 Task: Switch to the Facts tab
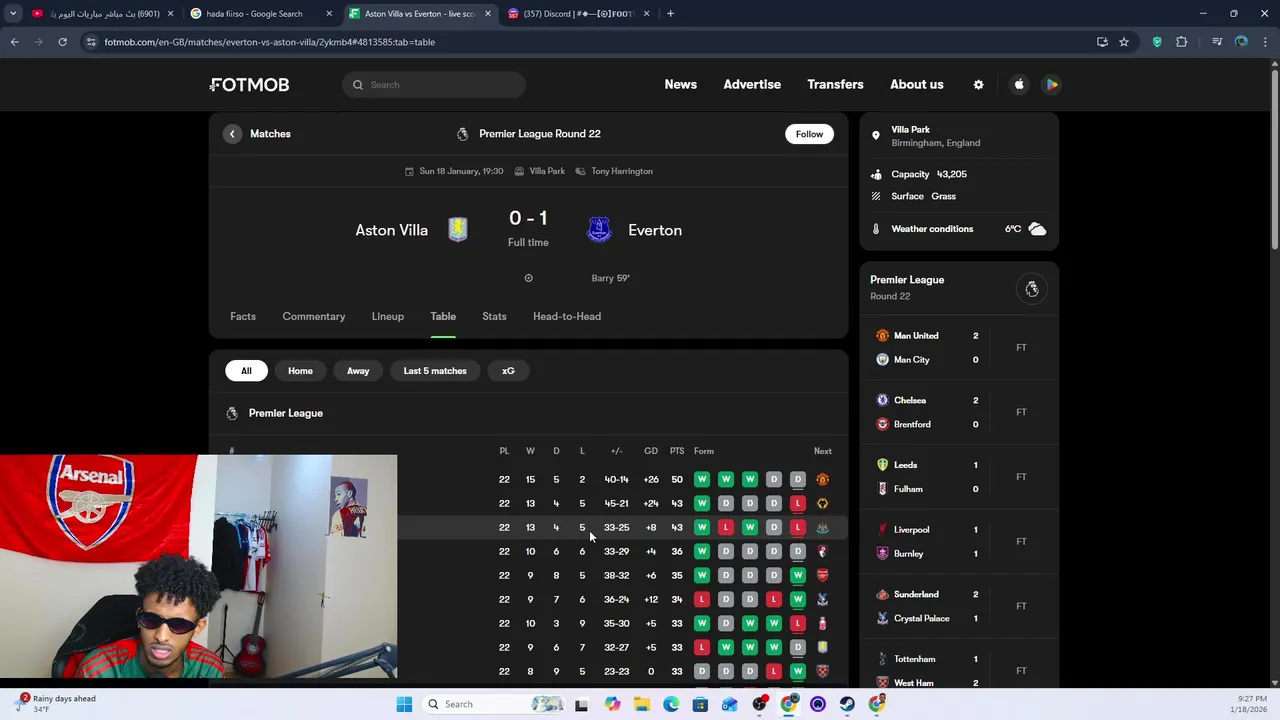pyautogui.click(x=243, y=317)
